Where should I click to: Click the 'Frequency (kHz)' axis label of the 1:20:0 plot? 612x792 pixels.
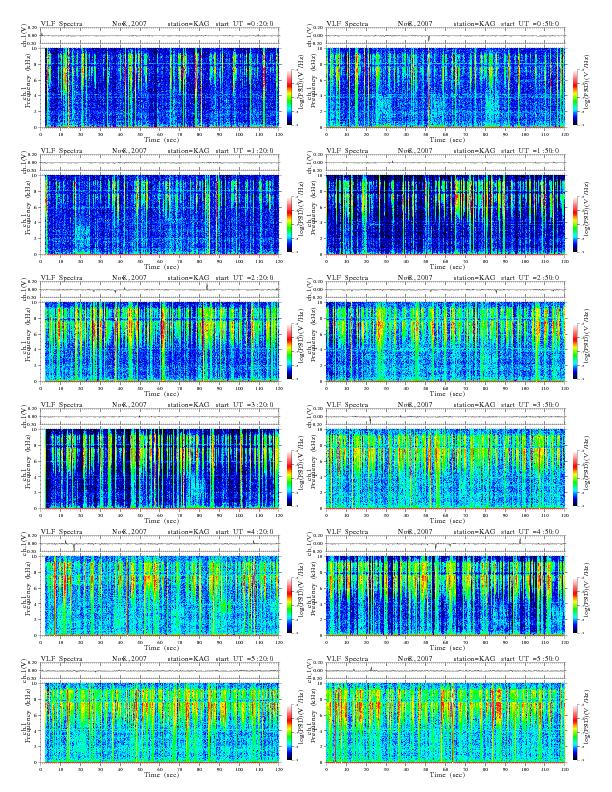pyautogui.click(x=29, y=214)
